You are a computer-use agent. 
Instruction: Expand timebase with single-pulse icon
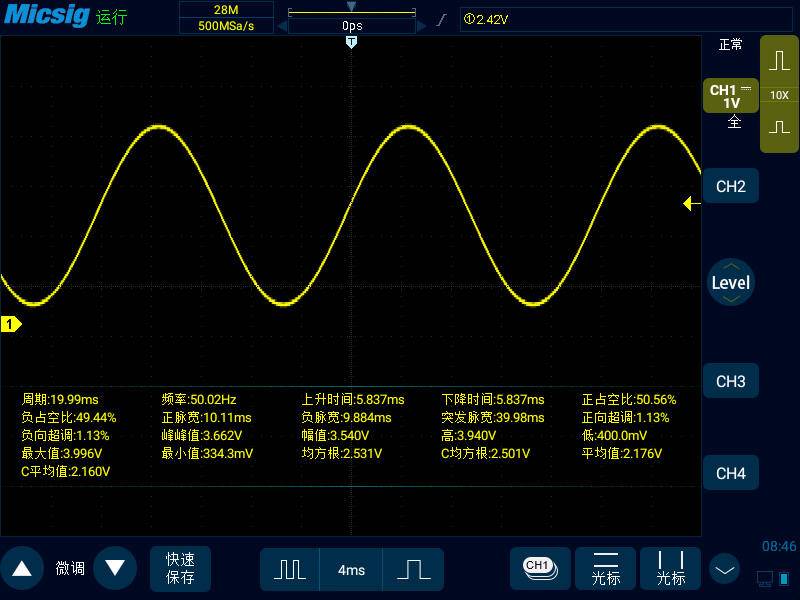(x=413, y=569)
